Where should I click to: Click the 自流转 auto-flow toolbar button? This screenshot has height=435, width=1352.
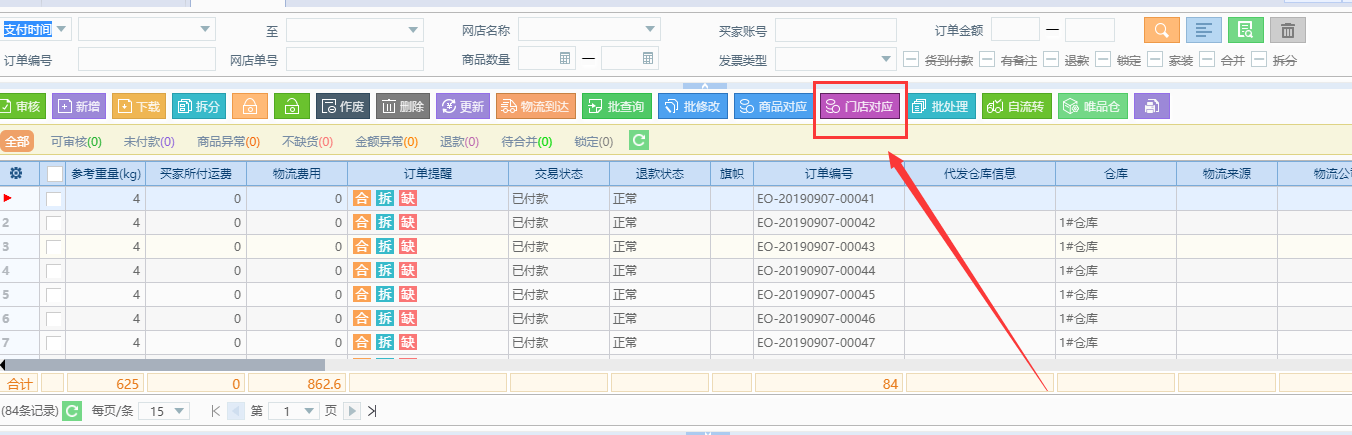point(1017,106)
